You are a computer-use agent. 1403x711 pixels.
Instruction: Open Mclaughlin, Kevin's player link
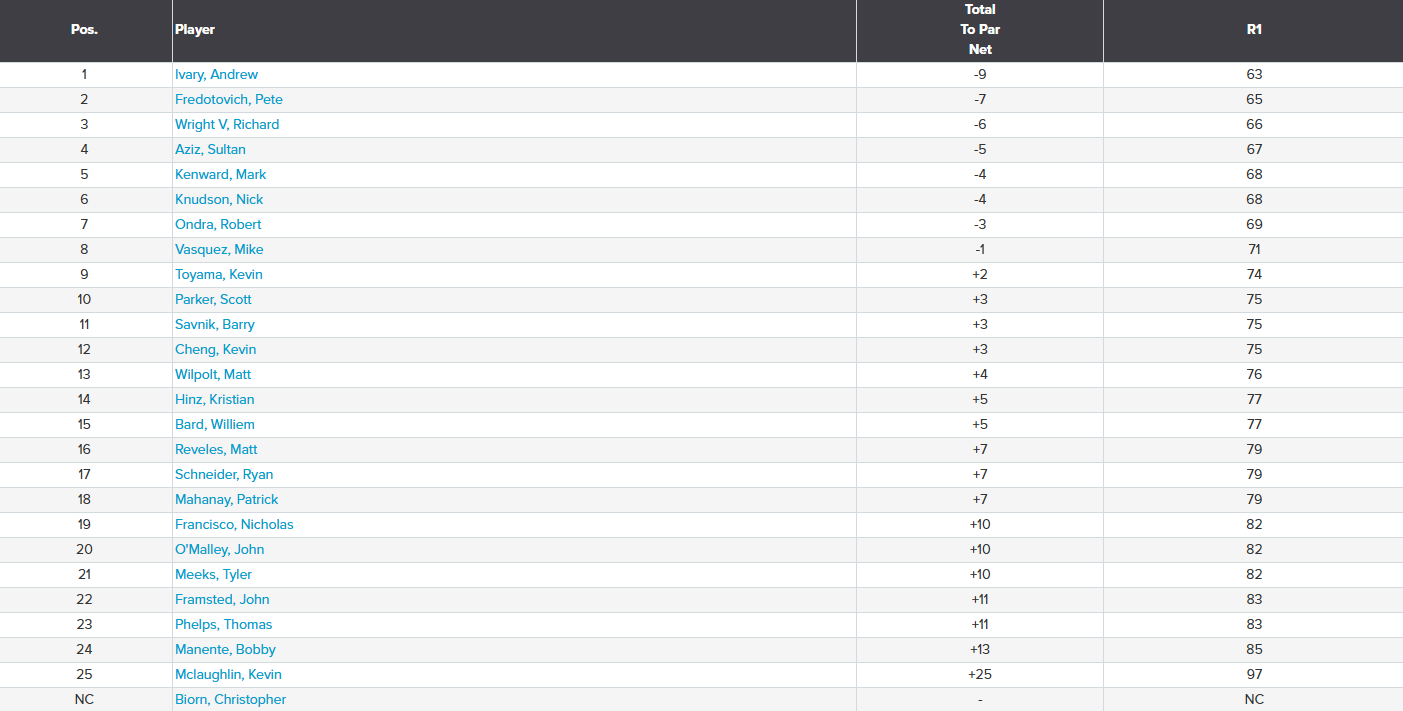pos(228,675)
